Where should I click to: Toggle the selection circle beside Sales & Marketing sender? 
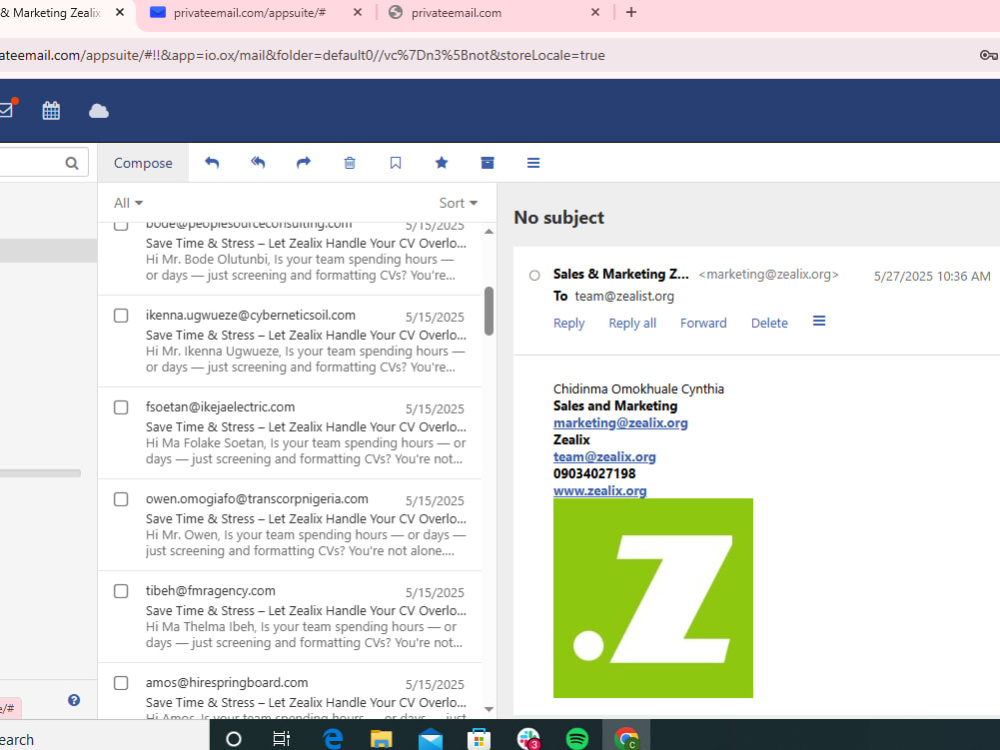coord(534,276)
